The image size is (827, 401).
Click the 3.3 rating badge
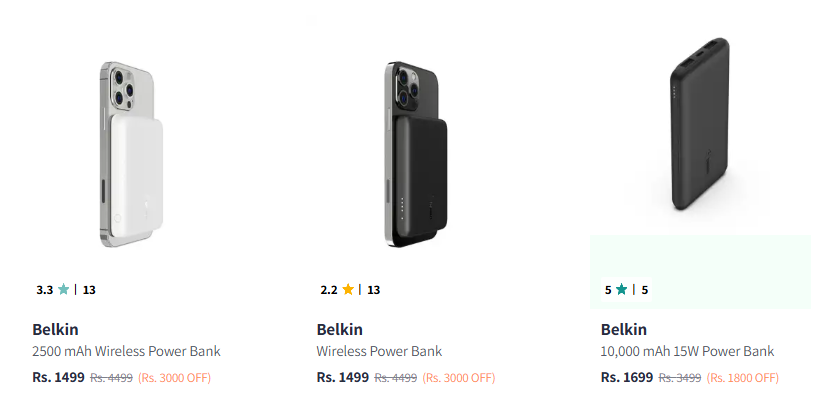click(66, 290)
